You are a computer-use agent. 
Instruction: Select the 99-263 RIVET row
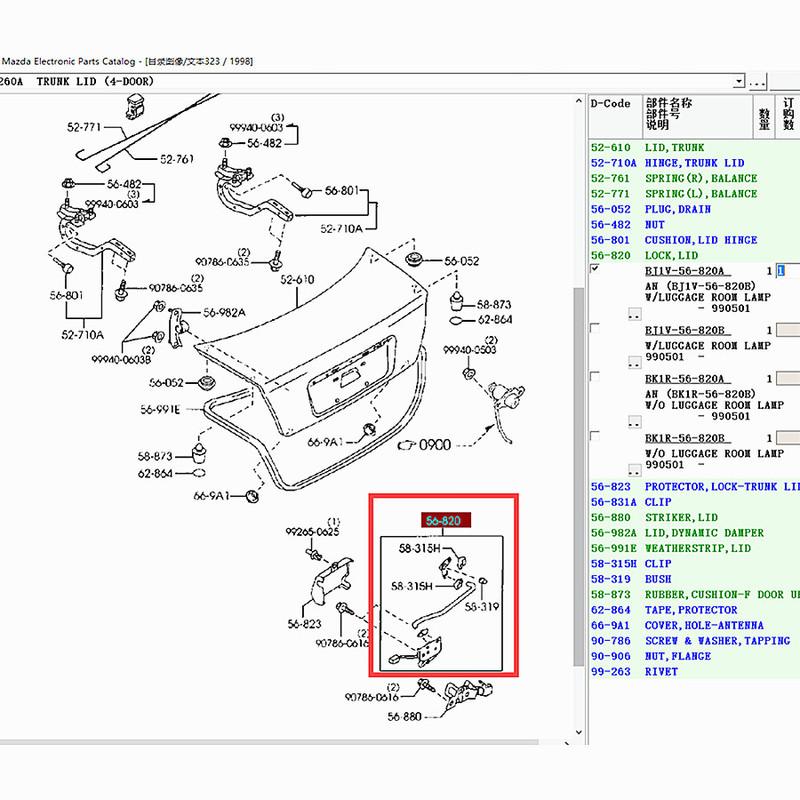[694, 671]
